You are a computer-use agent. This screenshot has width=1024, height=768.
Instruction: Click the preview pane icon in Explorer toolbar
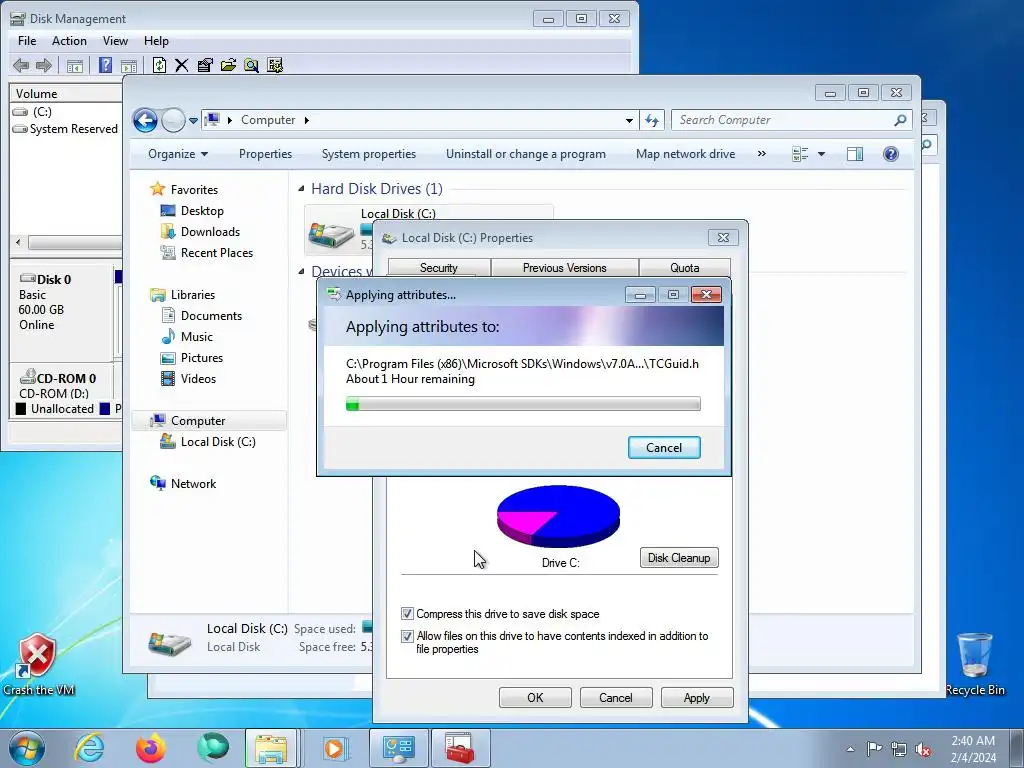(854, 154)
